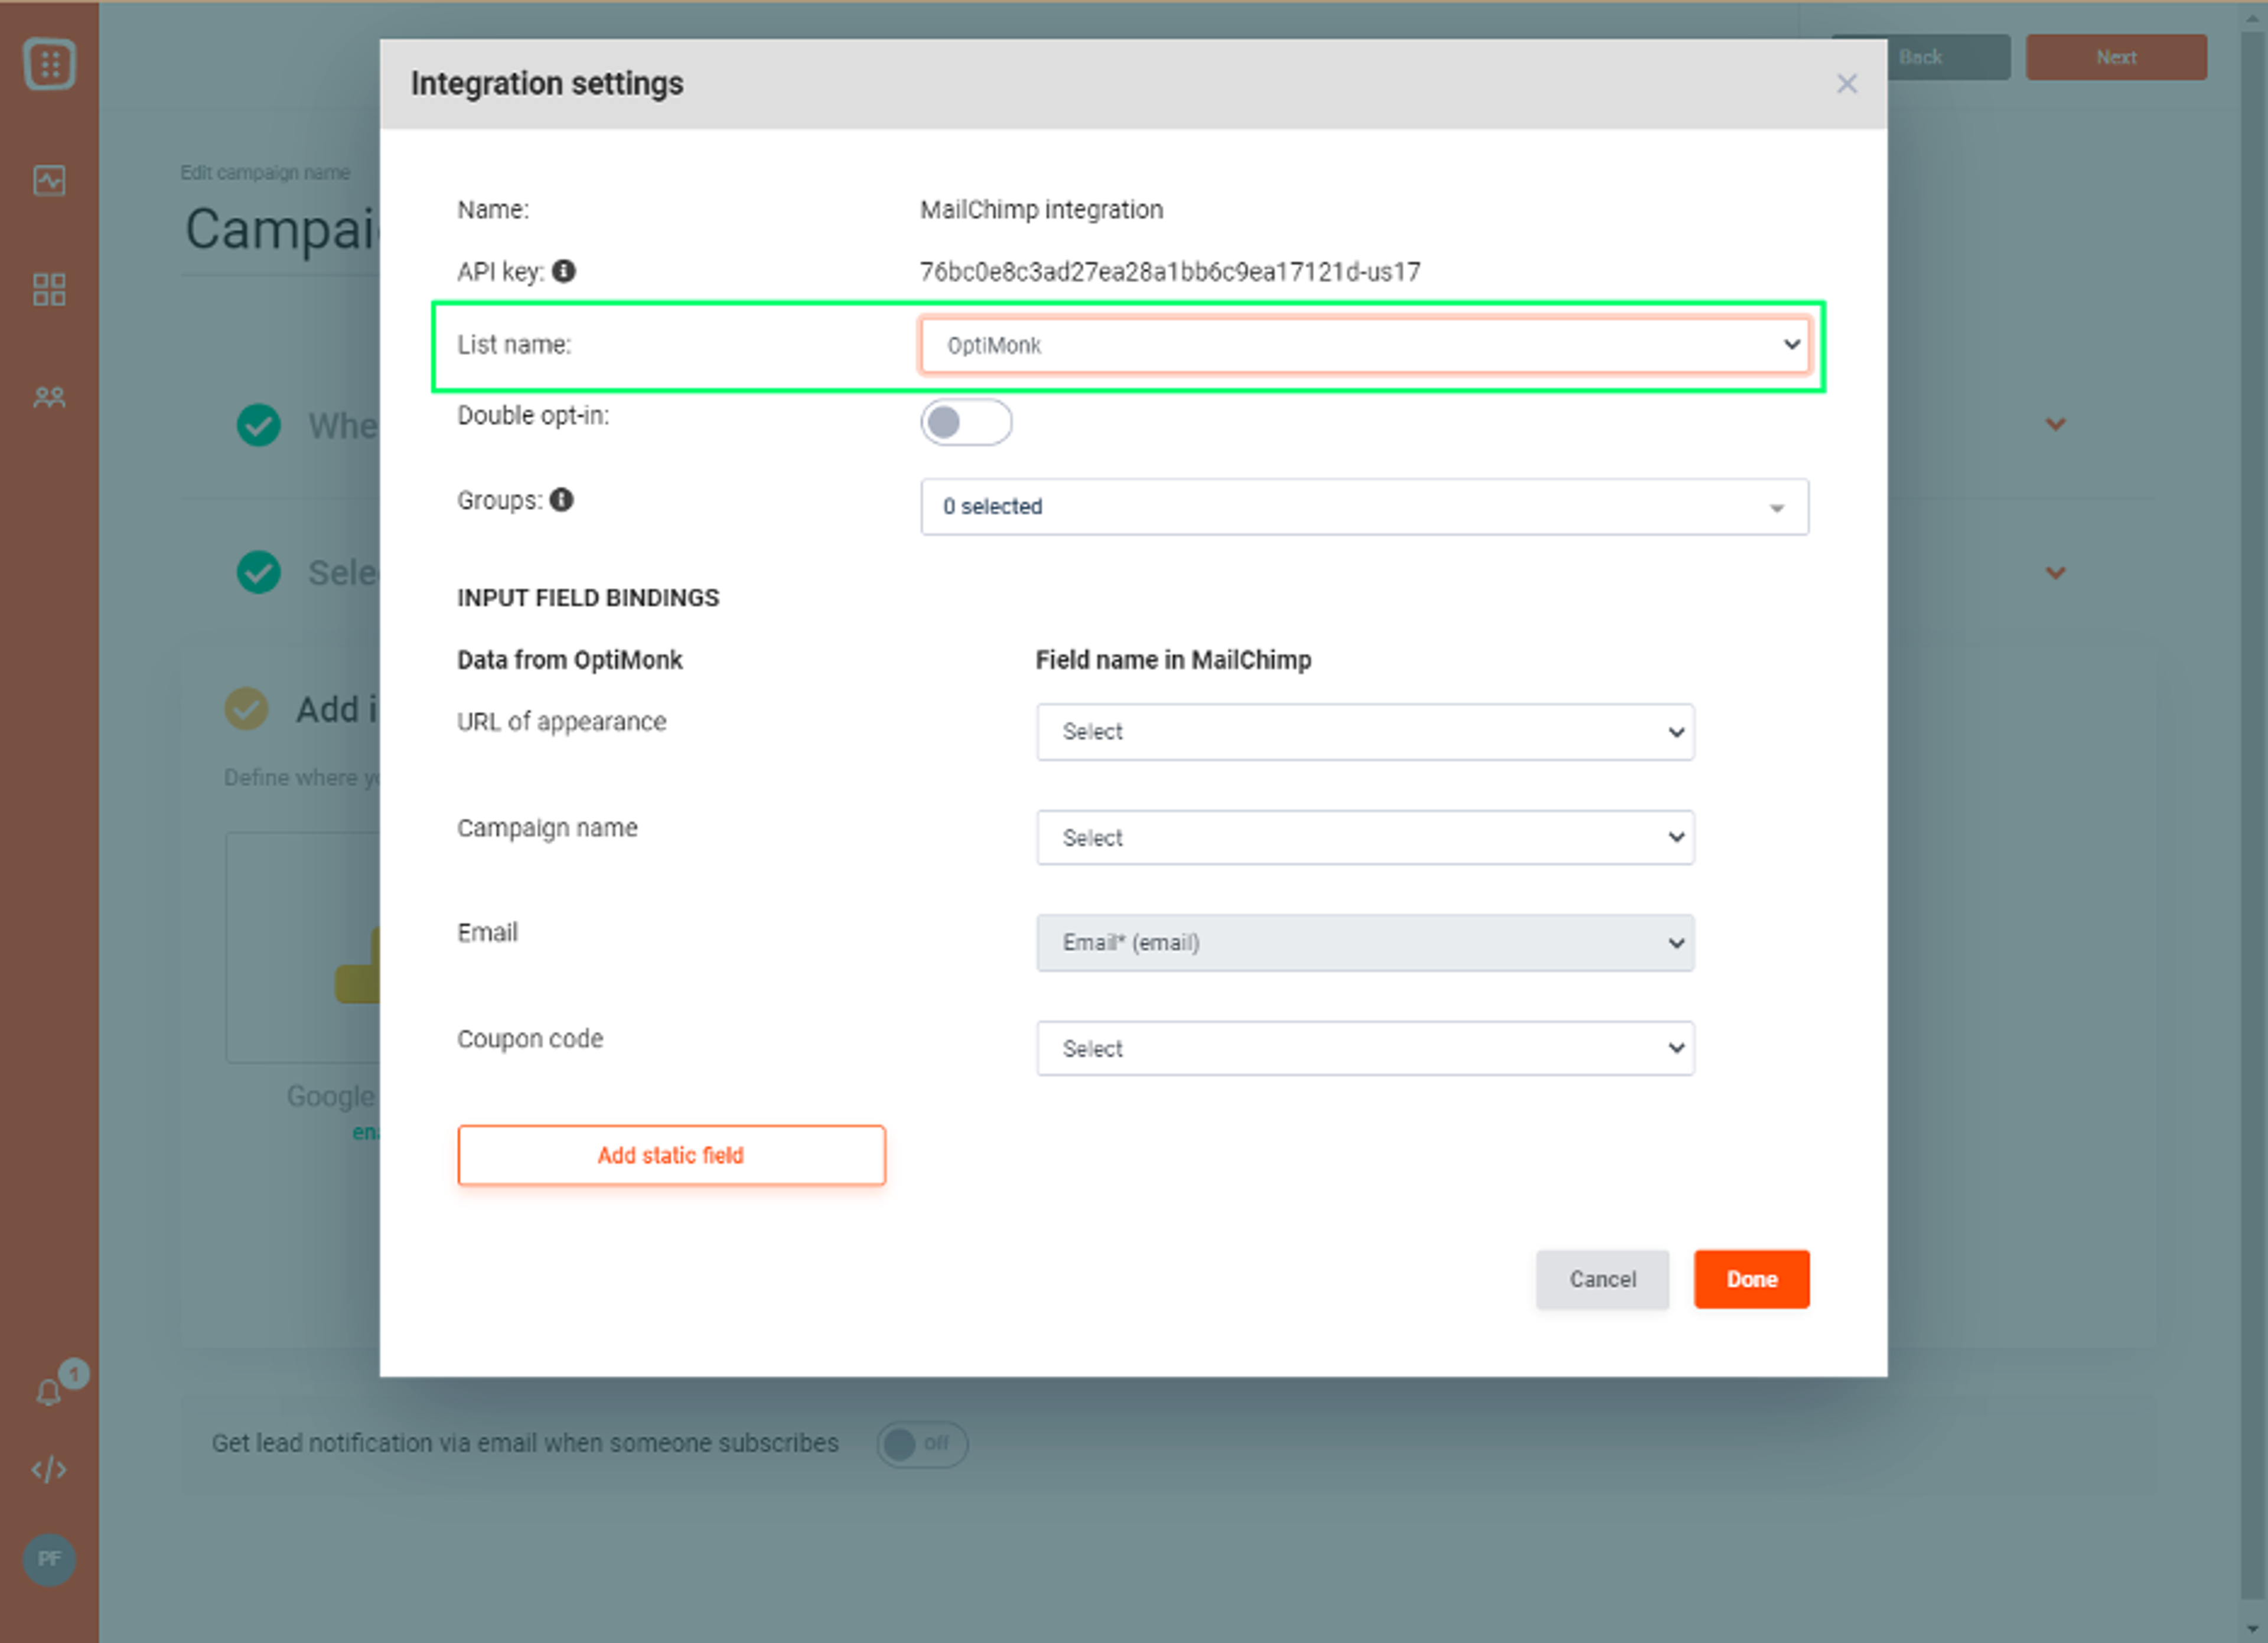Open URL of appearance field dropdown
Viewport: 2268px width, 1643px height.
(1365, 732)
